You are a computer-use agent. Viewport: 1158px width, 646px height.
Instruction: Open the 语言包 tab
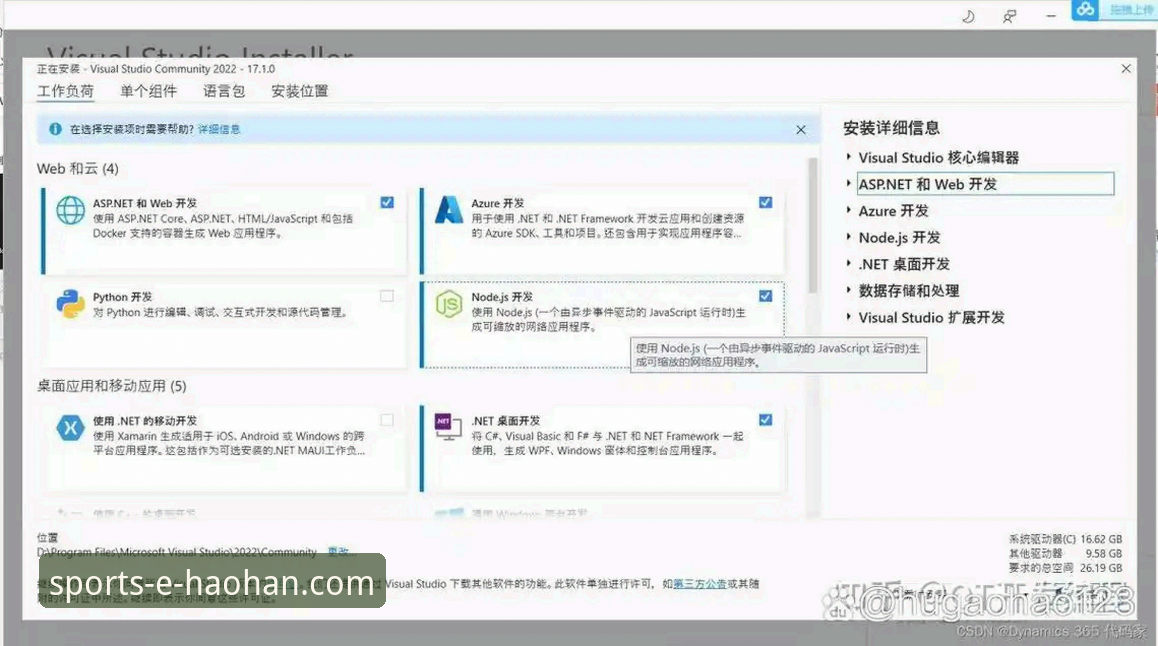click(x=224, y=91)
